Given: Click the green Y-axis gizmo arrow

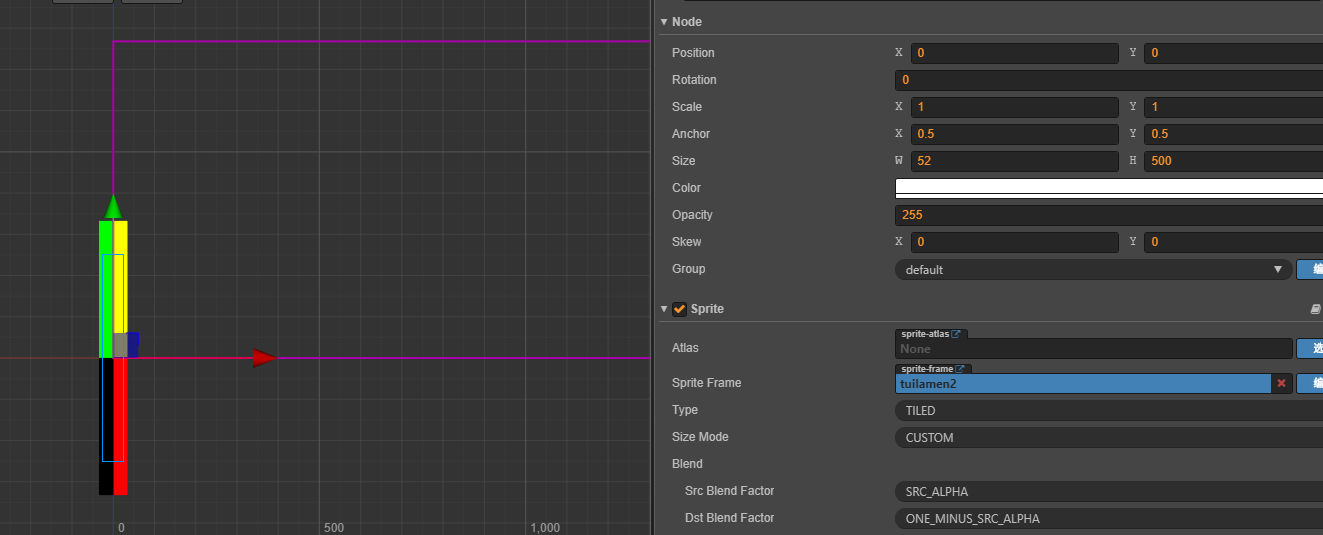Looking at the screenshot, I should point(113,206).
